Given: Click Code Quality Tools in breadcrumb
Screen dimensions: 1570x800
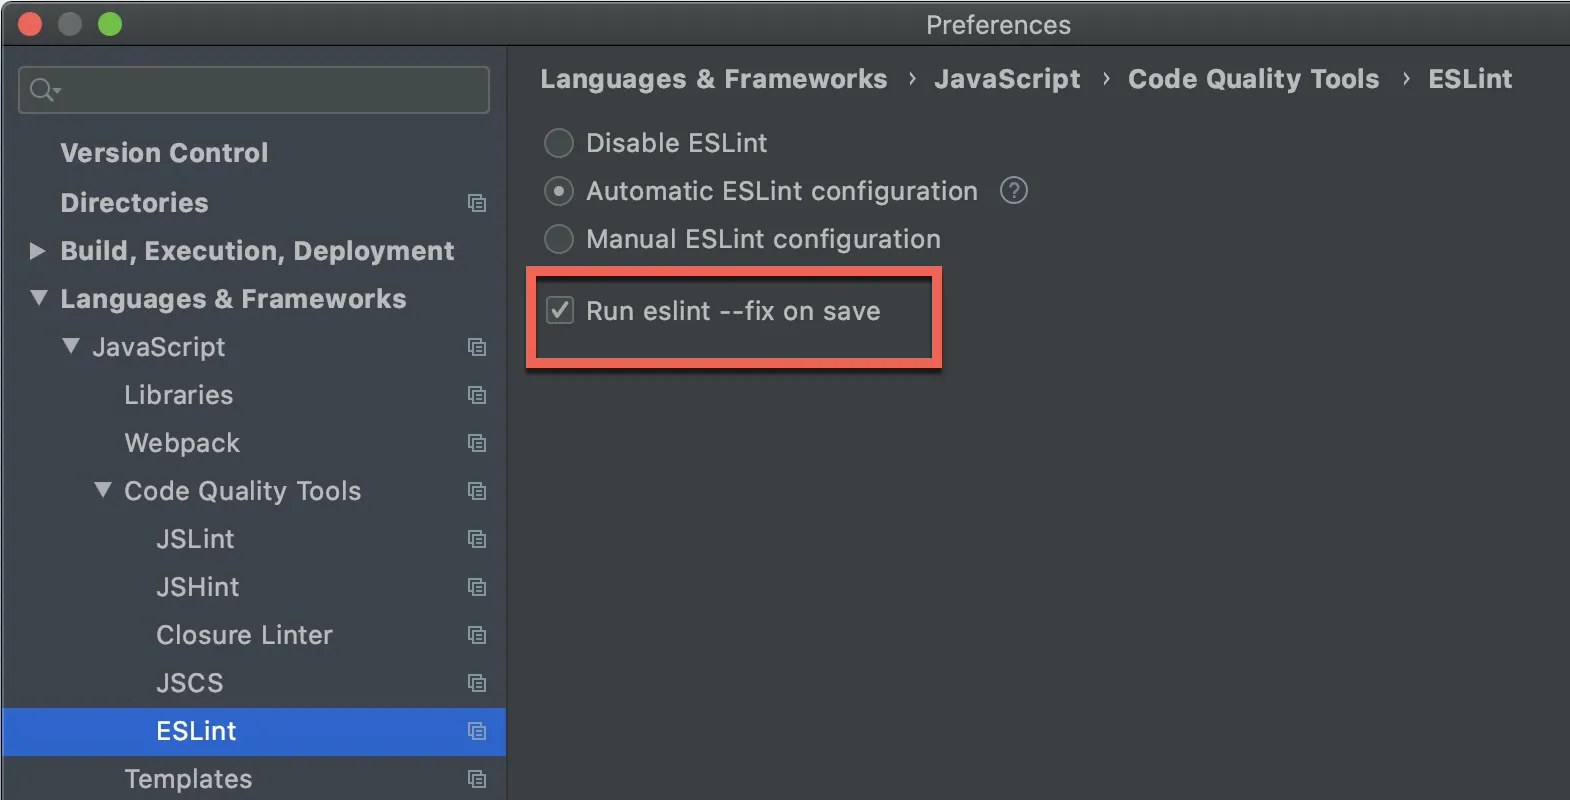Looking at the screenshot, I should (x=1253, y=79).
